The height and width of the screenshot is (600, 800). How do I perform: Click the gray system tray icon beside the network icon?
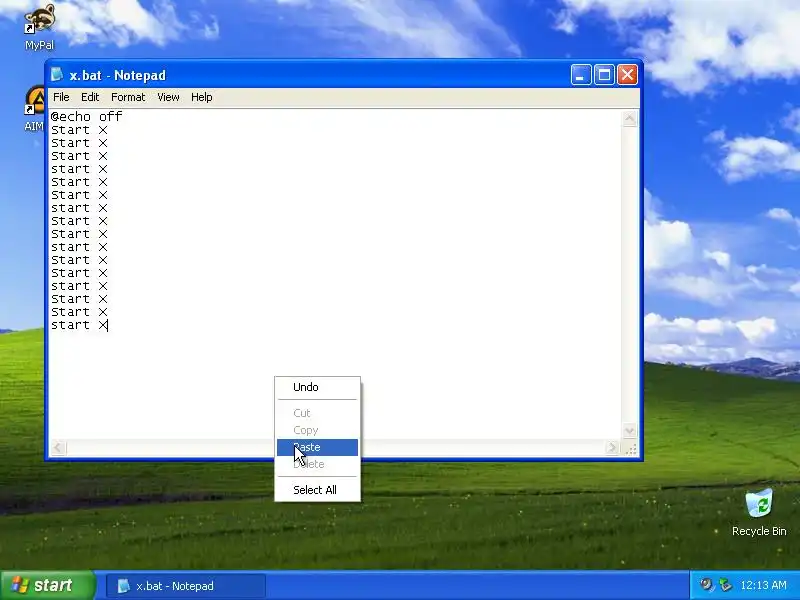coord(707,584)
